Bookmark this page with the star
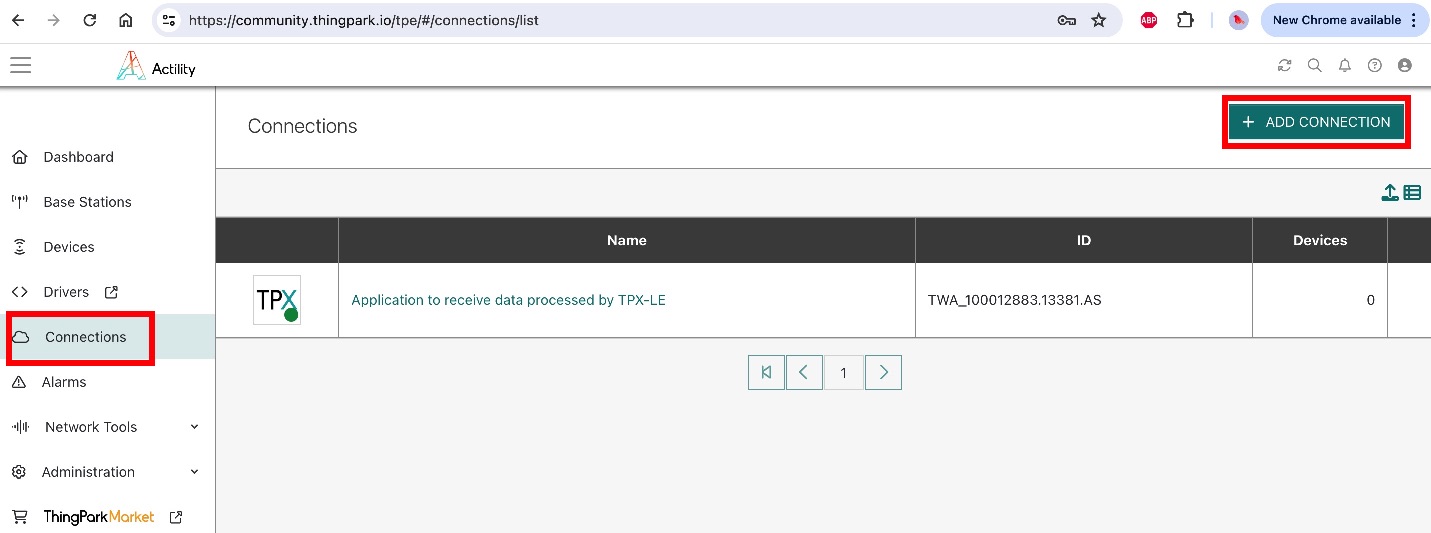Image resolution: width=1431 pixels, height=533 pixels. click(x=1099, y=20)
